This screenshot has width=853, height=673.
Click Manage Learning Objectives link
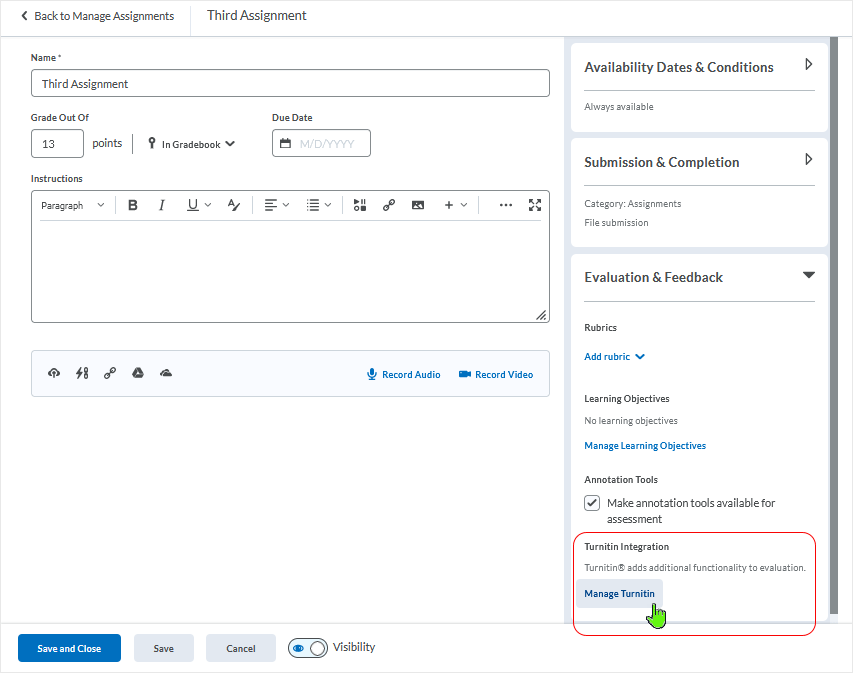pyautogui.click(x=645, y=446)
